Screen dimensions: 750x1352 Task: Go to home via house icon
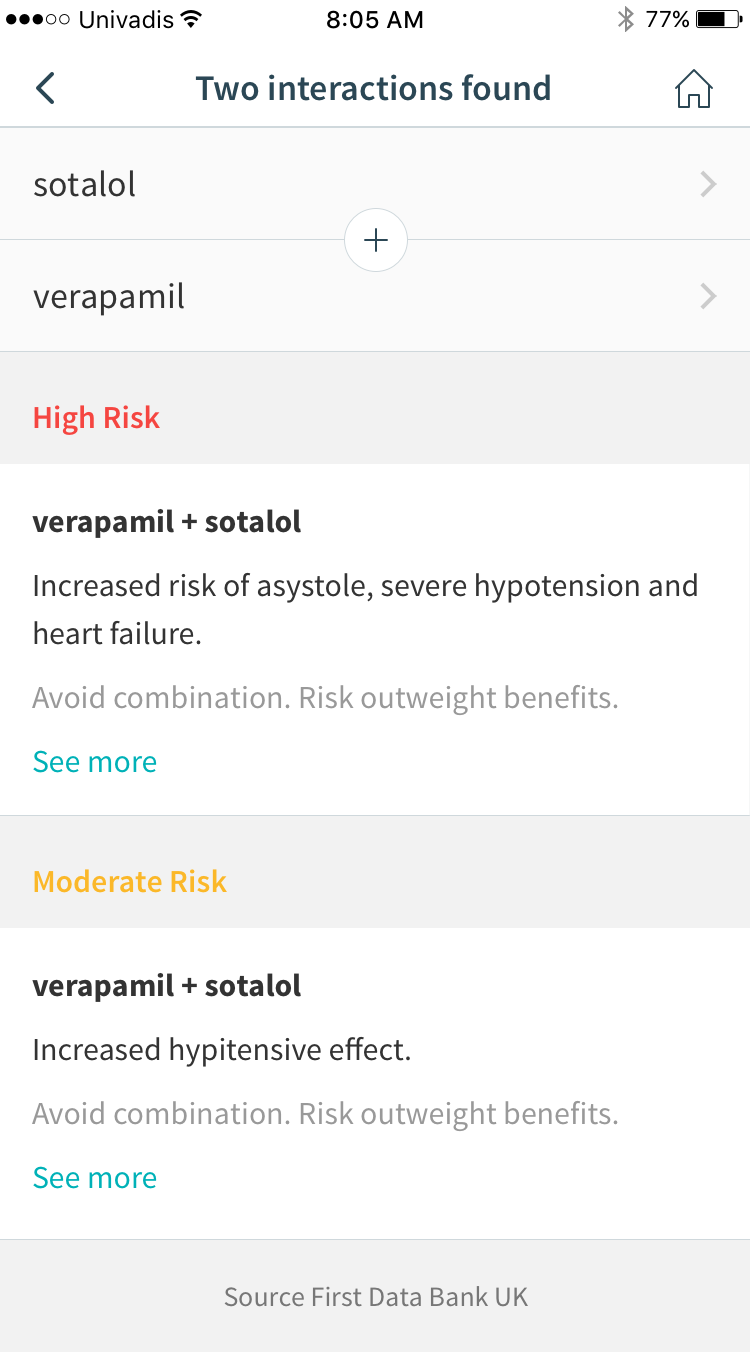693,89
